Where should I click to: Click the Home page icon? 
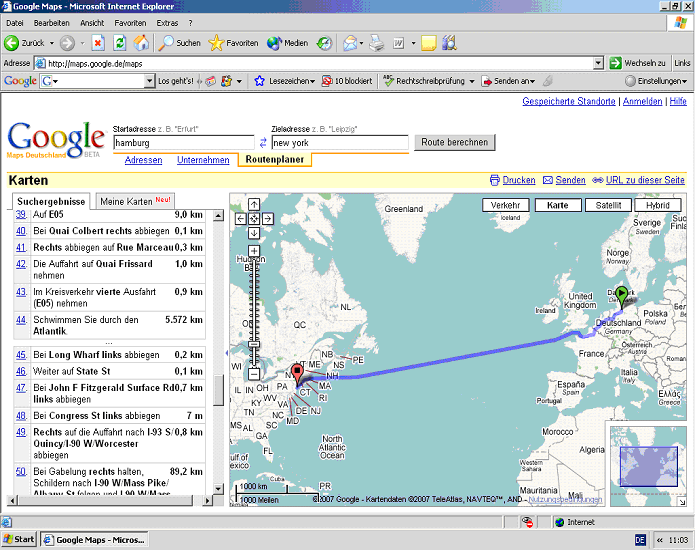pos(141,43)
